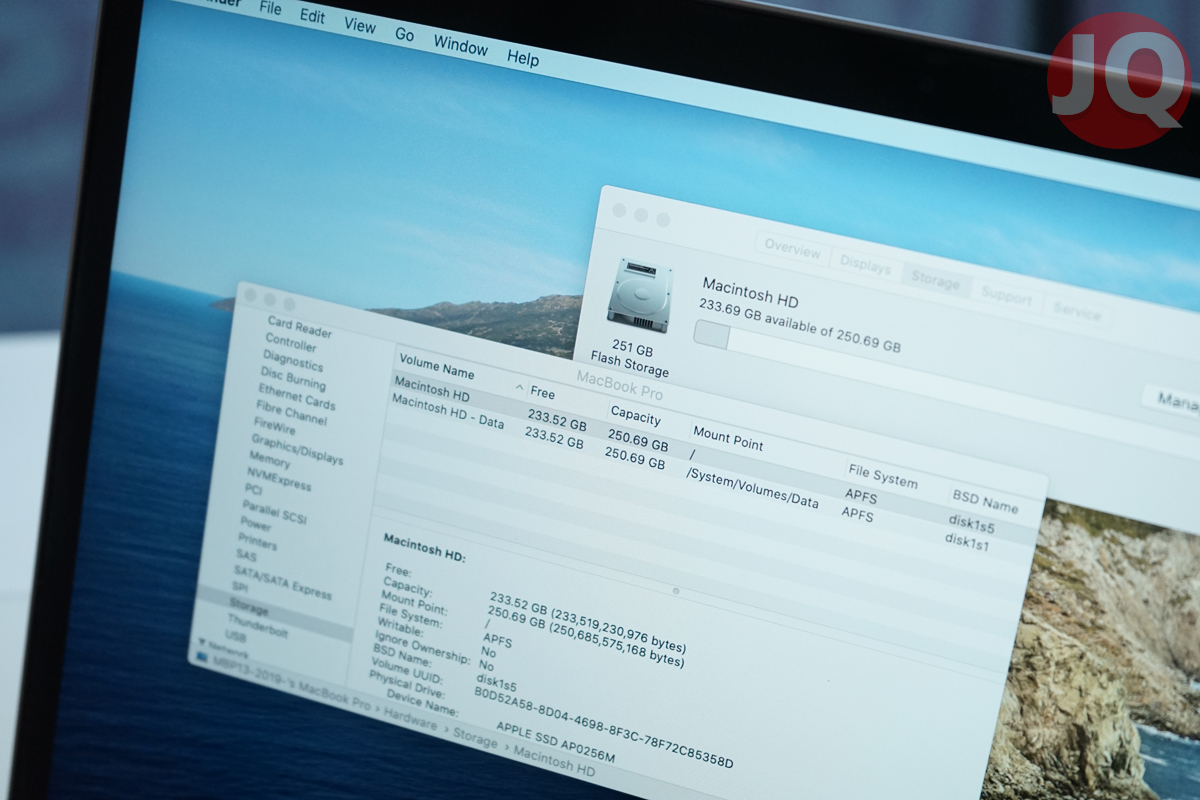1200x800 pixels.
Task: Select Card Reader in the sidebar
Action: click(x=299, y=327)
